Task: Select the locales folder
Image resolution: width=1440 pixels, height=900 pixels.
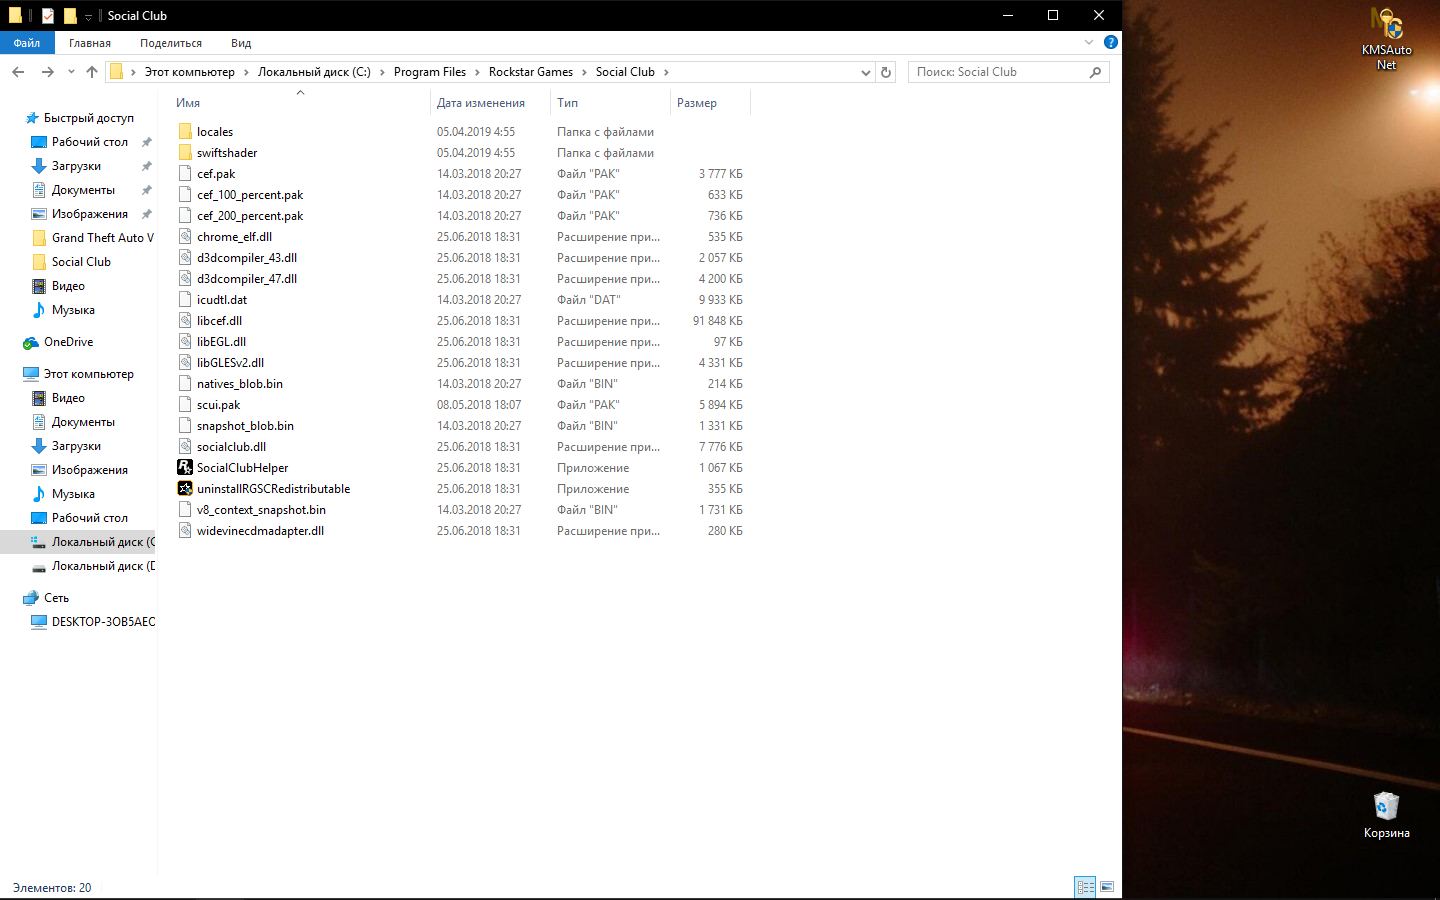Action: tap(214, 132)
